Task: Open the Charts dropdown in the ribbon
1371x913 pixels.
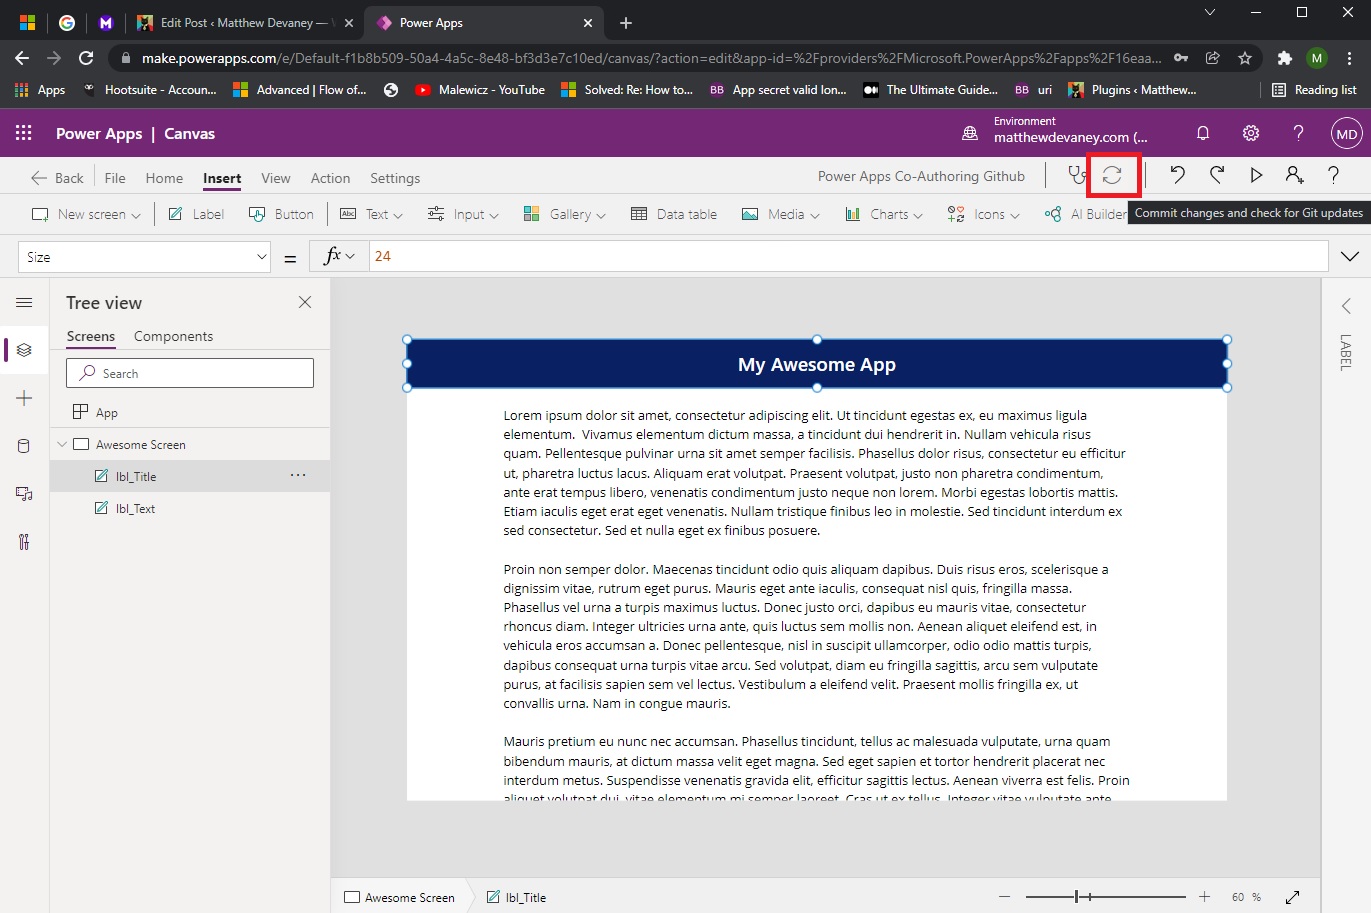Action: pyautogui.click(x=883, y=213)
